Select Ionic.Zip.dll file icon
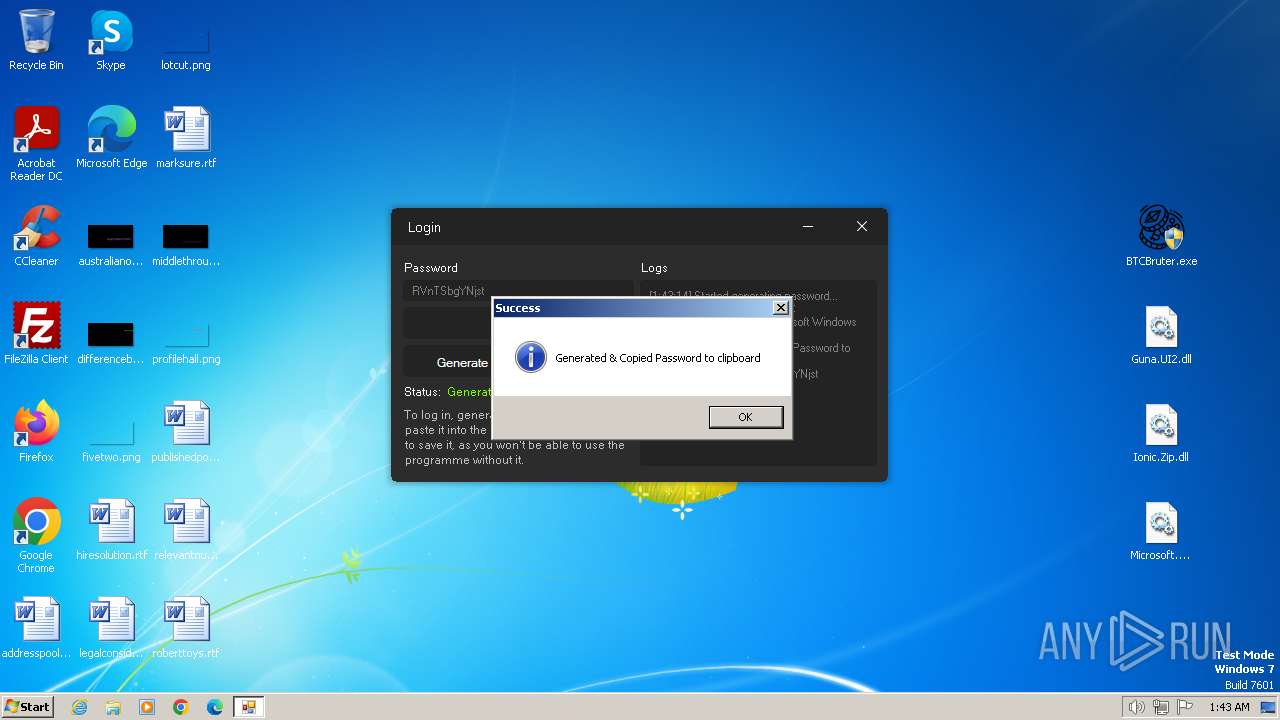Image resolution: width=1280 pixels, height=720 pixels. [x=1161, y=432]
